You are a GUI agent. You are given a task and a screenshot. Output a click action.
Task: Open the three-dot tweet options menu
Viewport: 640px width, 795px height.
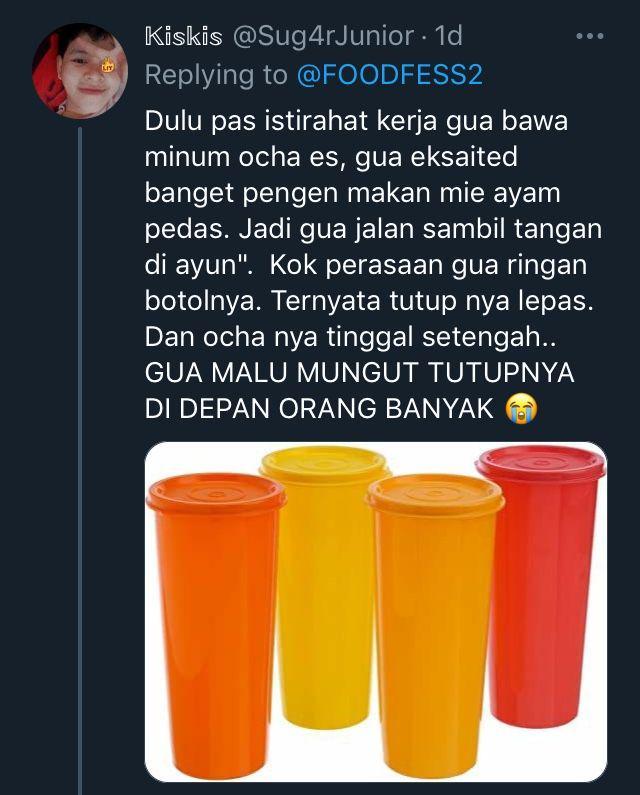[590, 37]
